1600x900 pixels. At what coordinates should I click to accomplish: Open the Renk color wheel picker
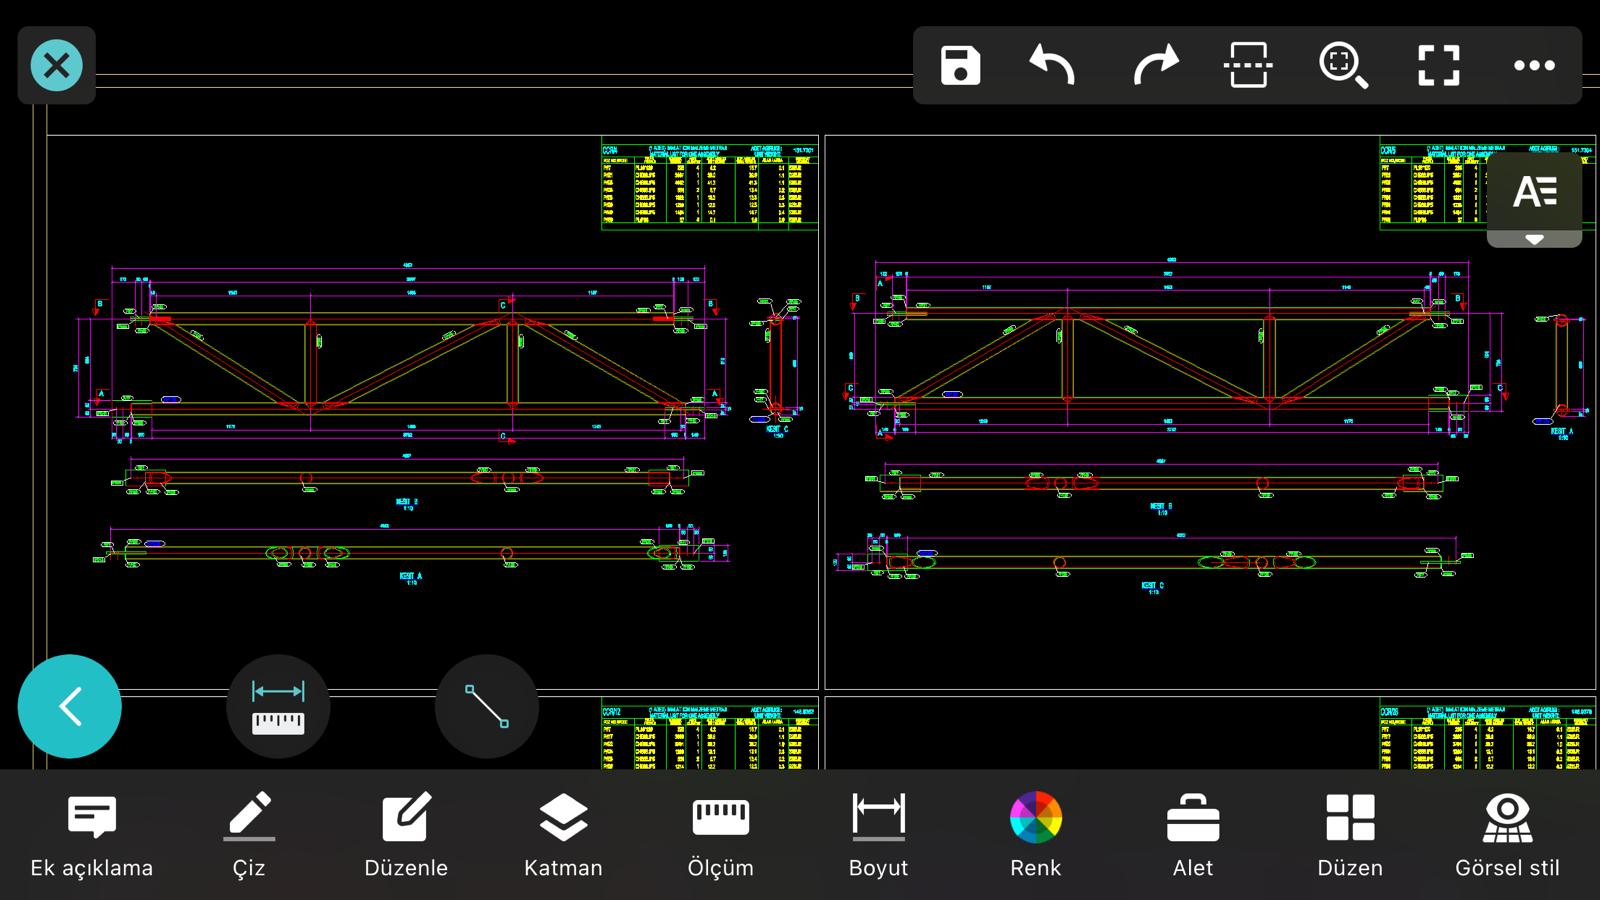1035,835
